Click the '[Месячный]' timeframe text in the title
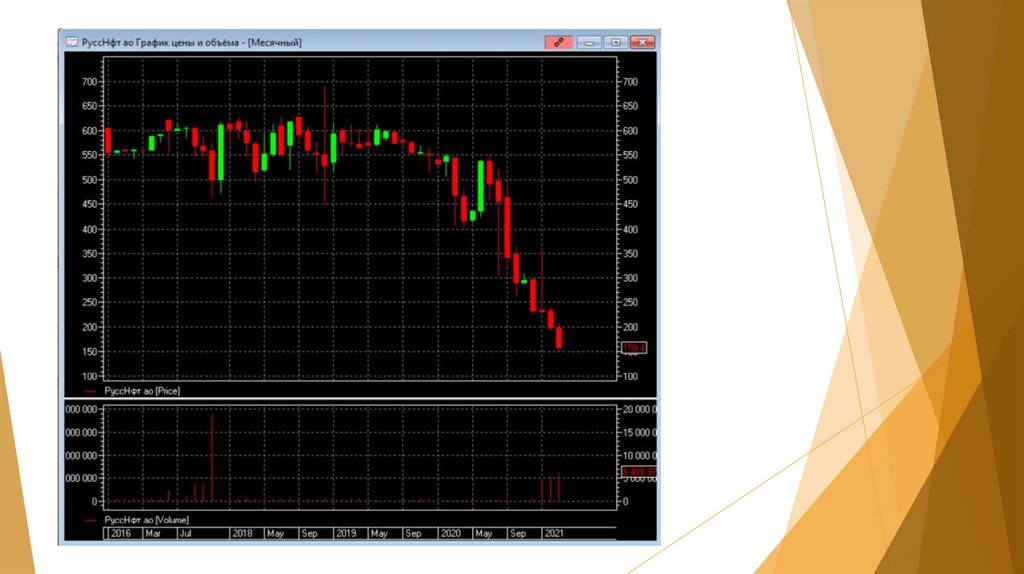This screenshot has height=574, width=1024. (275, 42)
